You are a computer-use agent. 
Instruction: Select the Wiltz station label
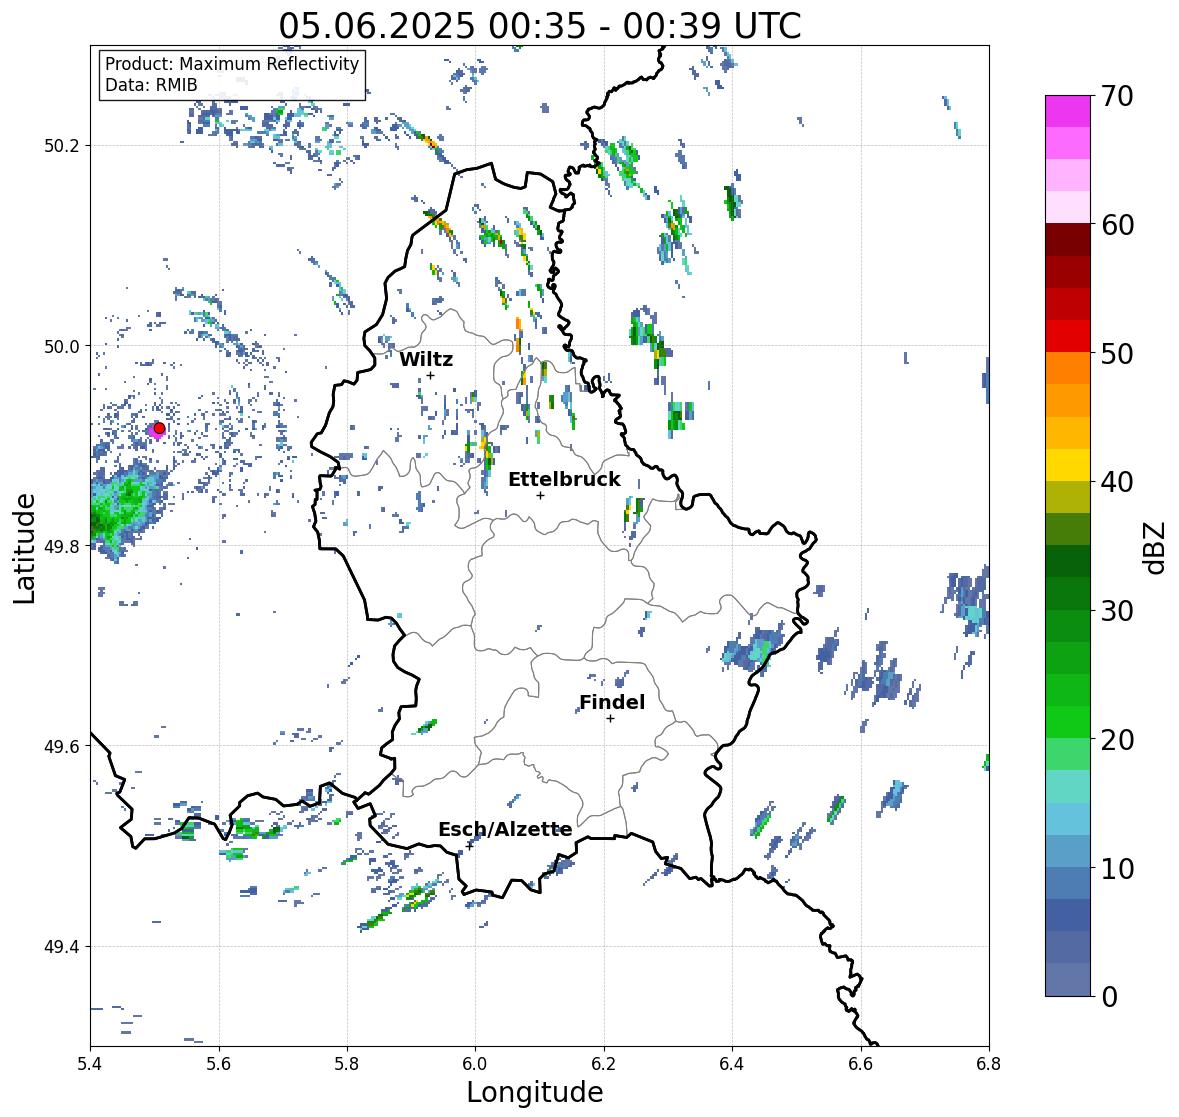pos(426,359)
